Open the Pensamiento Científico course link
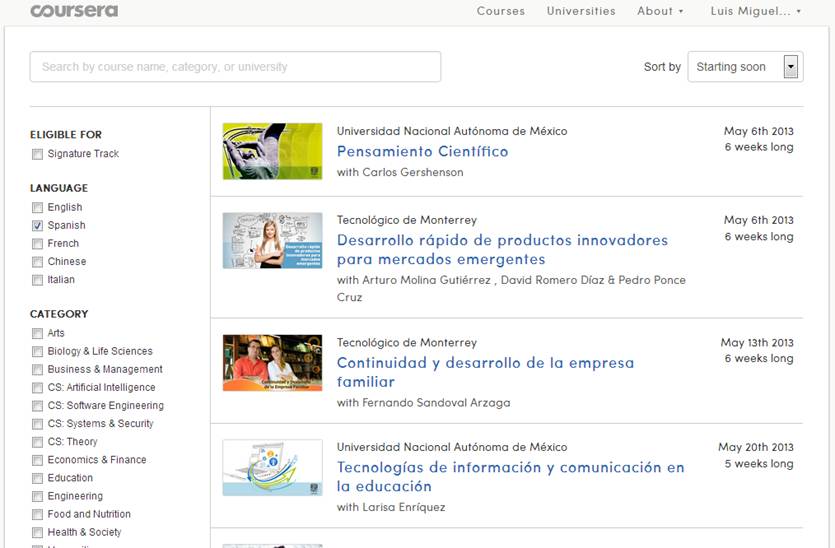The image size is (835, 548). [x=422, y=152]
